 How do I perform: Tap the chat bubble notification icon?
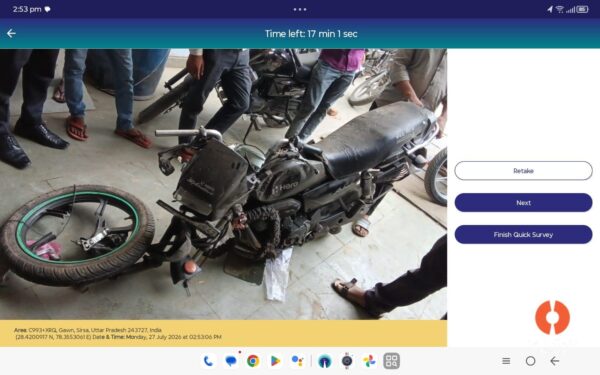47,9
